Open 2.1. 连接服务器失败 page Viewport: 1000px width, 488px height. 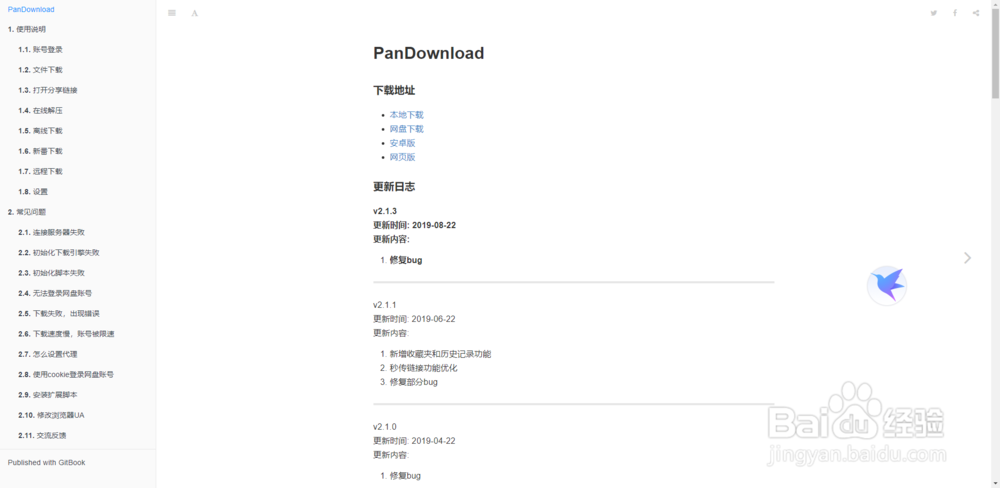coord(52,232)
